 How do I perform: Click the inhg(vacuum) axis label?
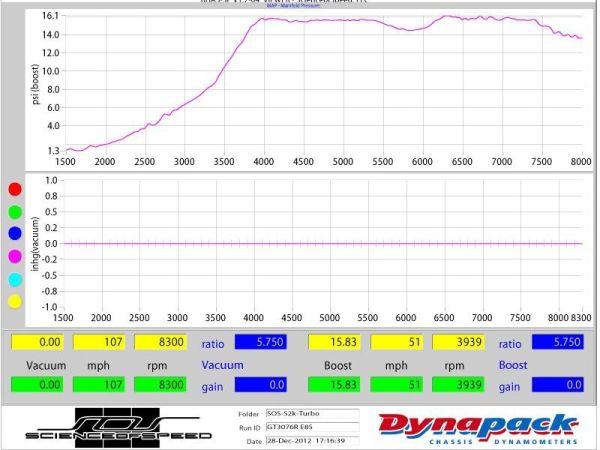(35, 244)
